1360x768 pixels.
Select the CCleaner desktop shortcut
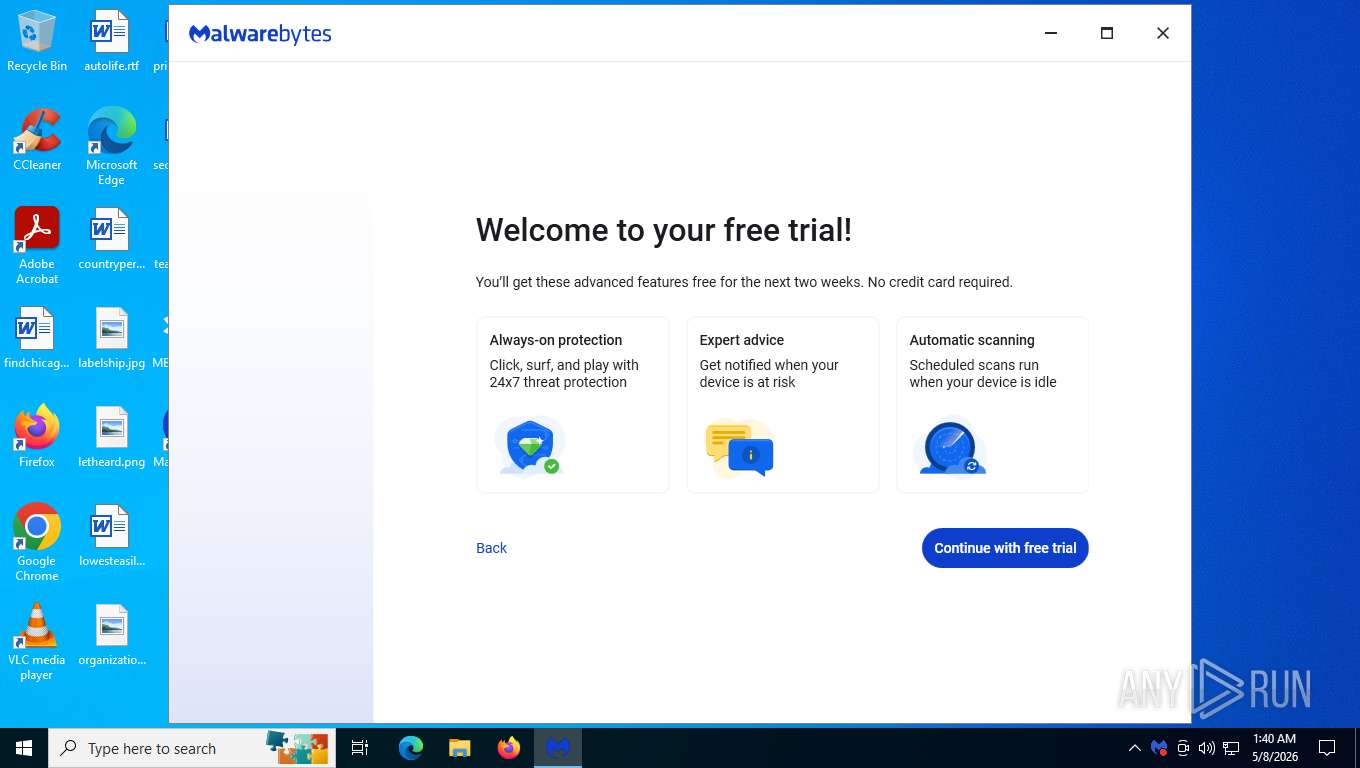[37, 140]
